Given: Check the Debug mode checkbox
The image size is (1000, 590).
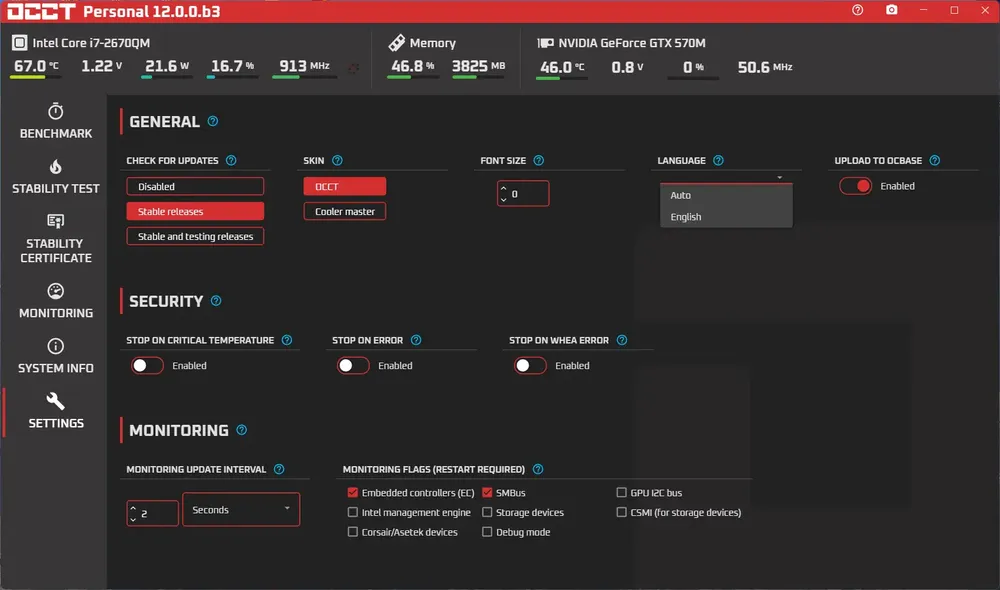Looking at the screenshot, I should click(x=487, y=532).
